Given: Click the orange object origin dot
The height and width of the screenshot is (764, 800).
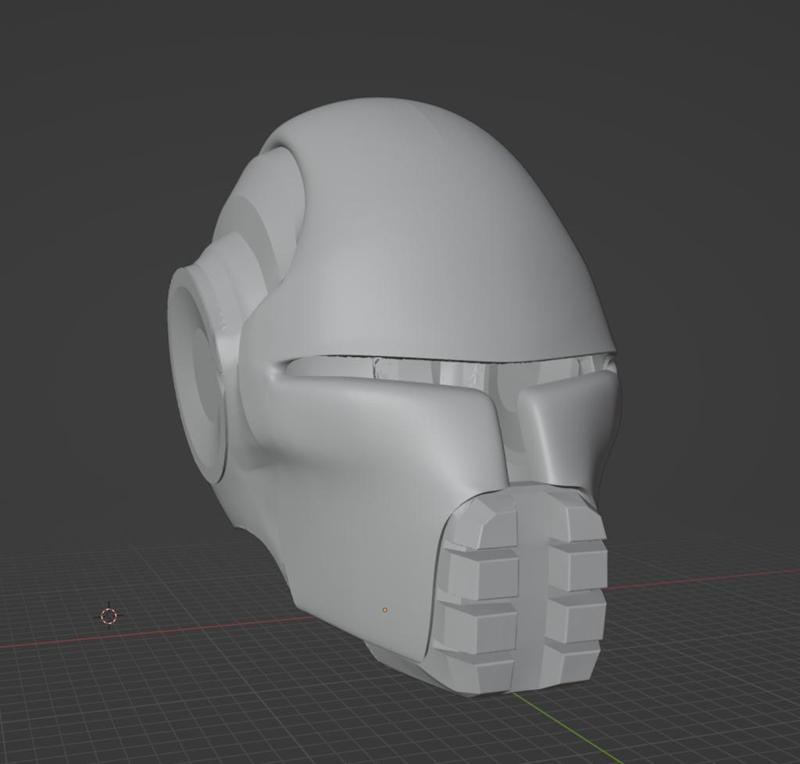Looking at the screenshot, I should [x=383, y=607].
